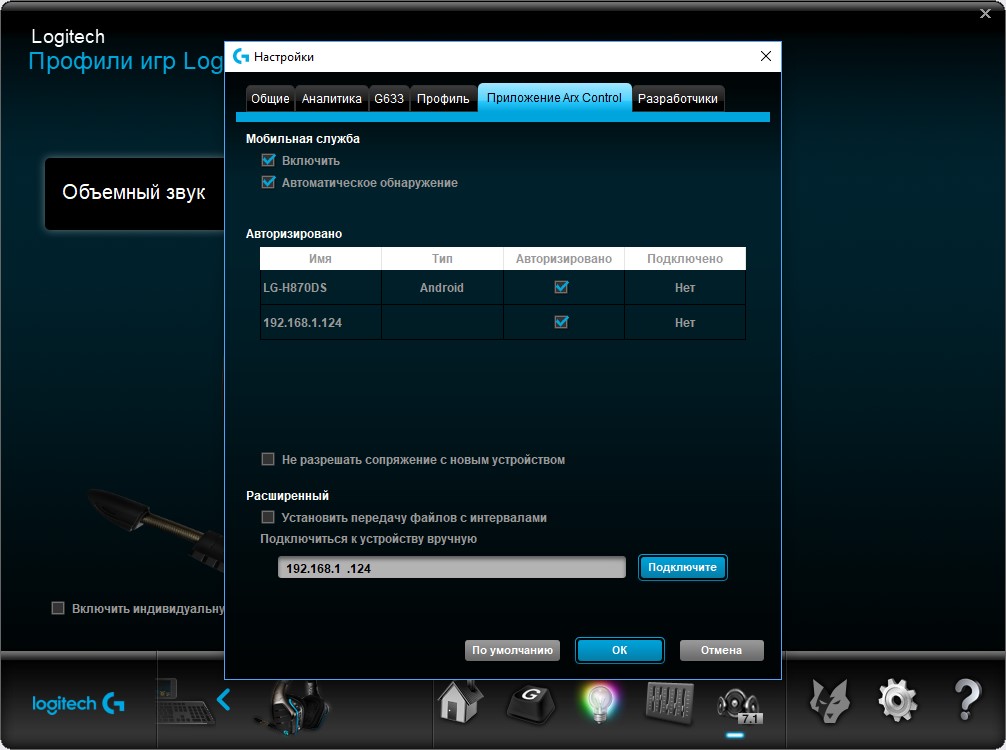Switch to the Разработчики tab
Viewport: 1006px width, 750px height.
[678, 99]
